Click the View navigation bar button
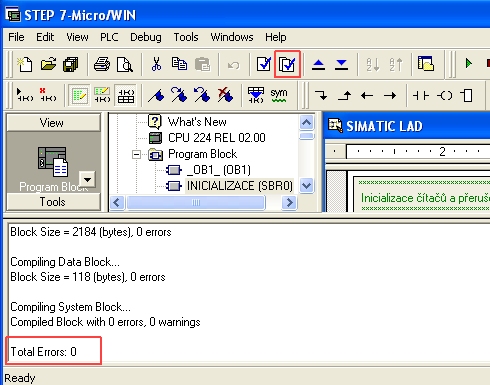490x385 pixels. coord(53,123)
